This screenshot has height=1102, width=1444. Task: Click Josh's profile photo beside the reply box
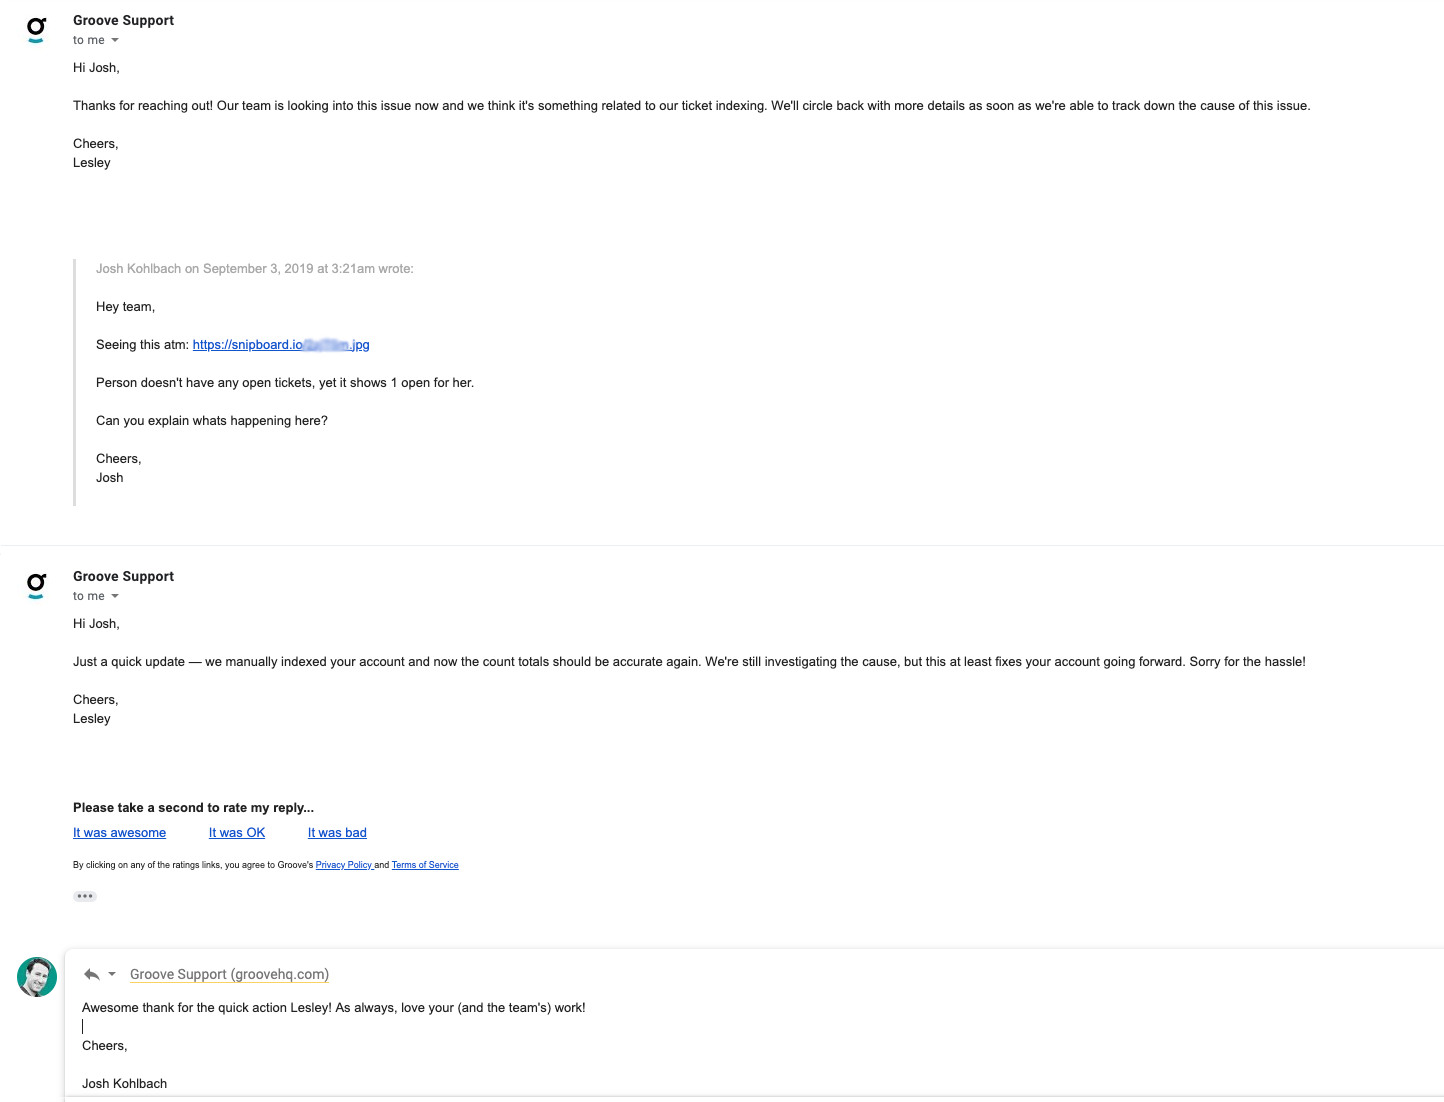(x=37, y=977)
